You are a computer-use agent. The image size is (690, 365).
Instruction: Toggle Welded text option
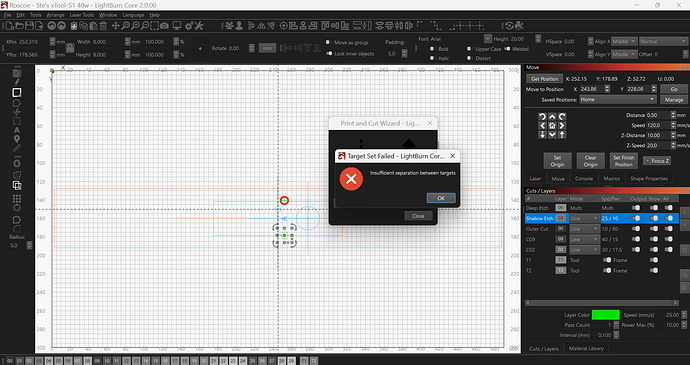click(507, 49)
